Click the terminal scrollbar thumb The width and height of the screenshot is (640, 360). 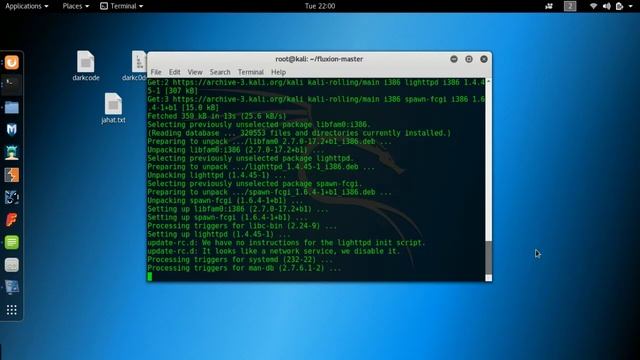(x=488, y=258)
